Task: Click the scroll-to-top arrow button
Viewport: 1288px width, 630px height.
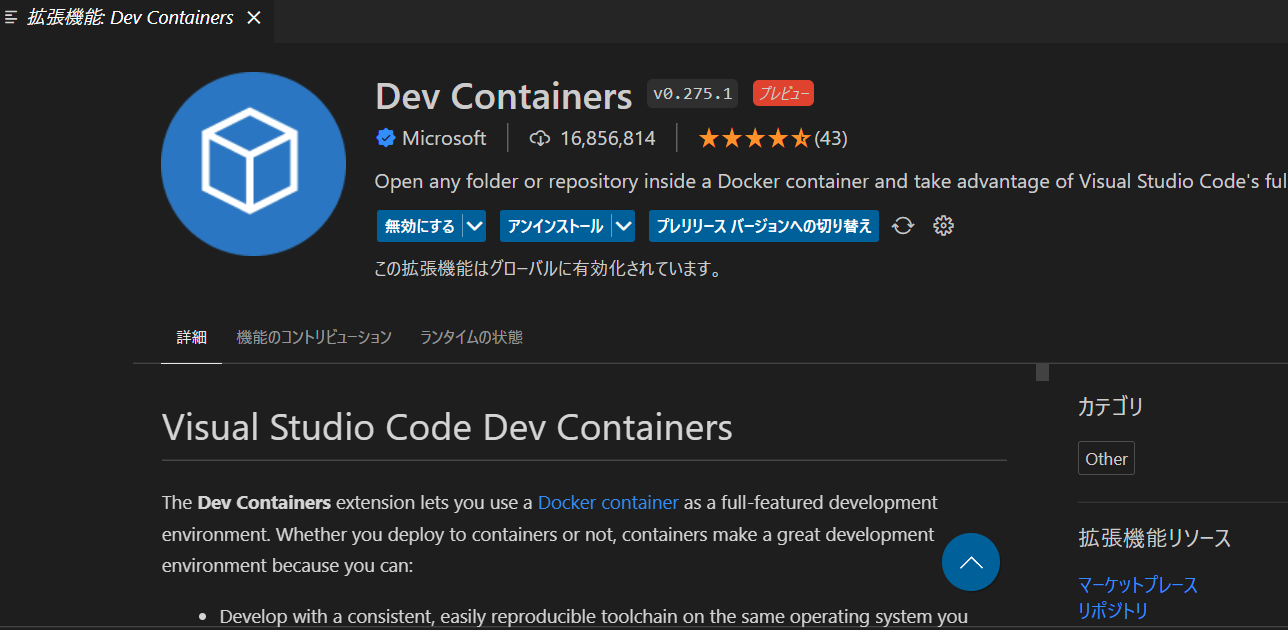Action: 970,562
